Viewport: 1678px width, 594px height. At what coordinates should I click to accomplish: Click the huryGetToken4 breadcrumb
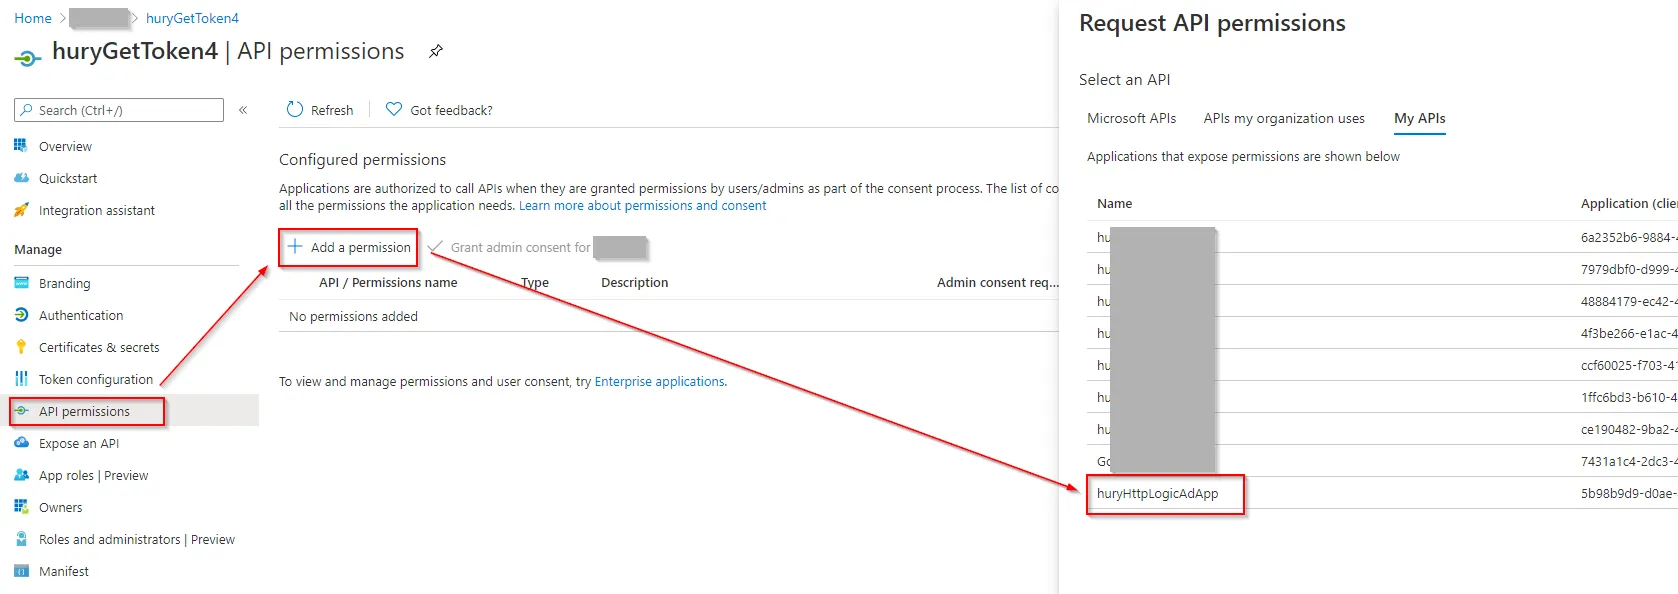point(192,18)
